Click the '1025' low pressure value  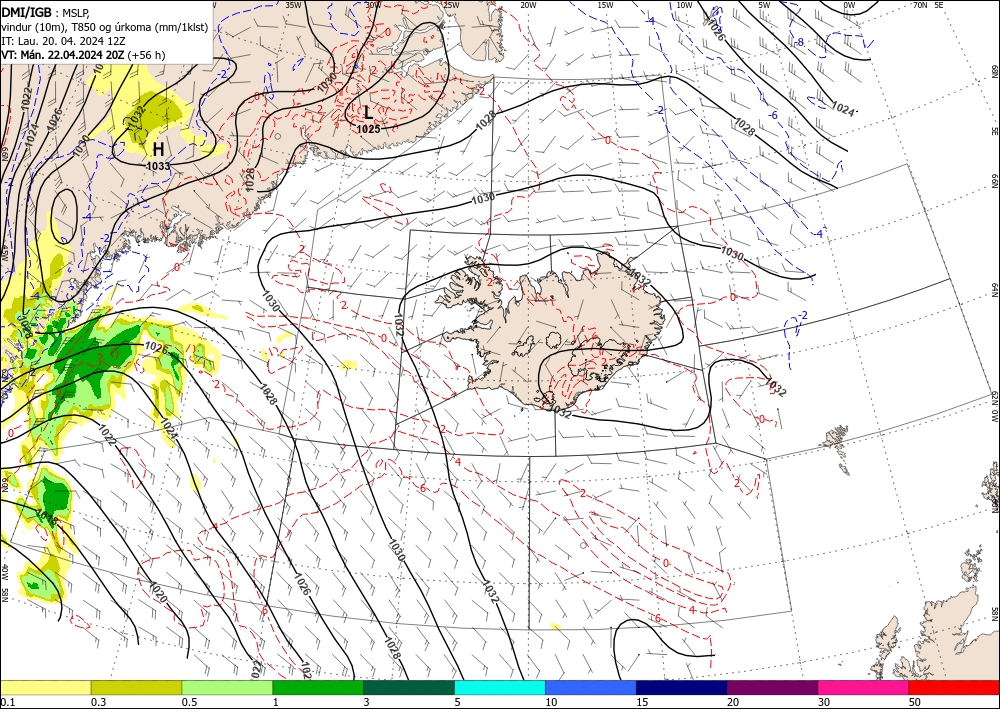click(x=369, y=129)
